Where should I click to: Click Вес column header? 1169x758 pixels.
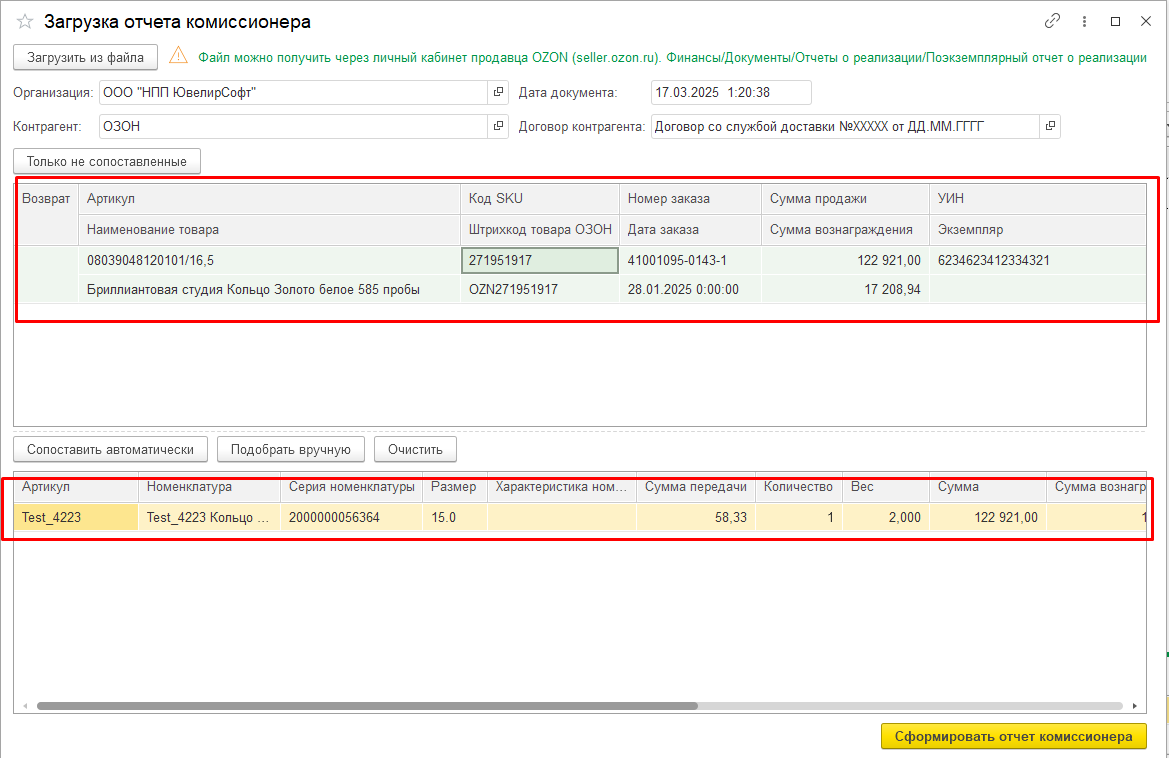click(886, 487)
